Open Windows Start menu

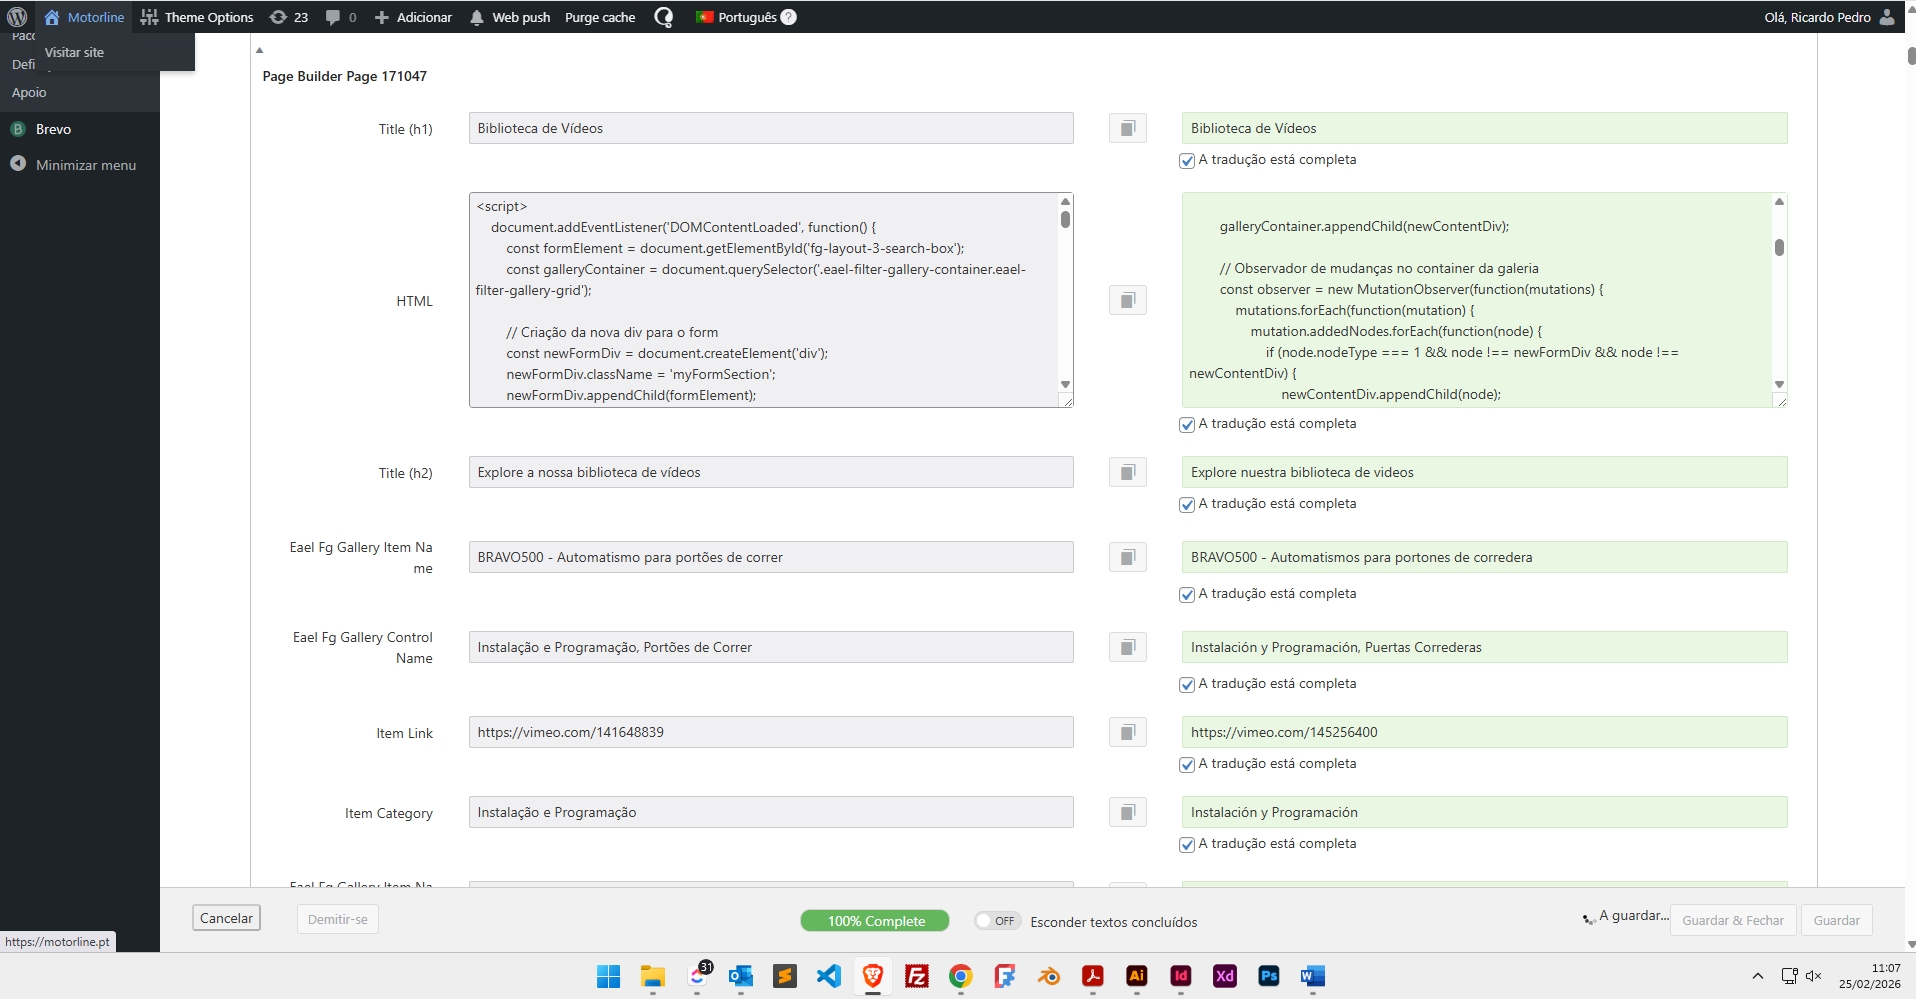click(x=608, y=976)
